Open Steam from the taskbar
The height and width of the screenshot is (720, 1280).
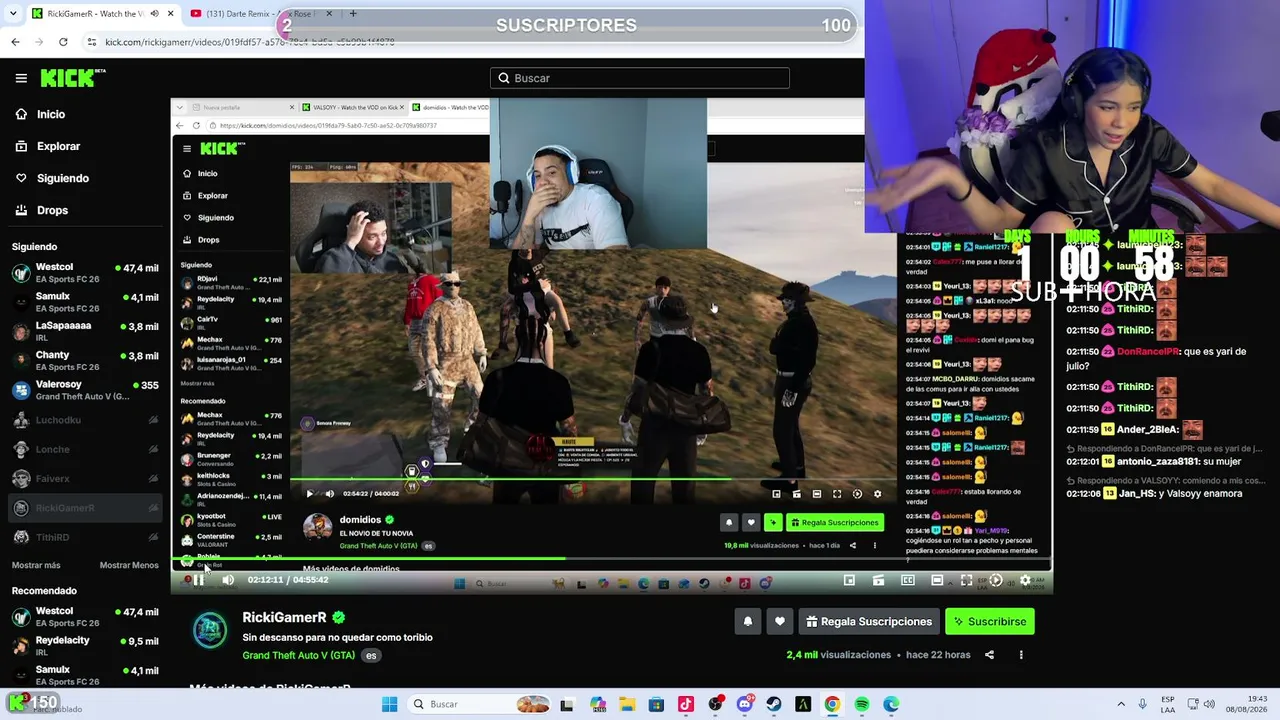pos(774,704)
